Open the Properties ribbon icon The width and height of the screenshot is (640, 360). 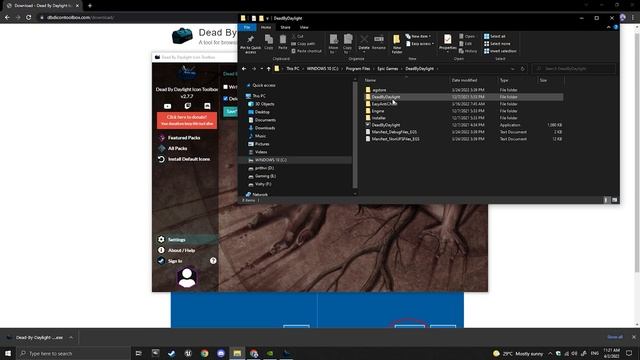(448, 43)
